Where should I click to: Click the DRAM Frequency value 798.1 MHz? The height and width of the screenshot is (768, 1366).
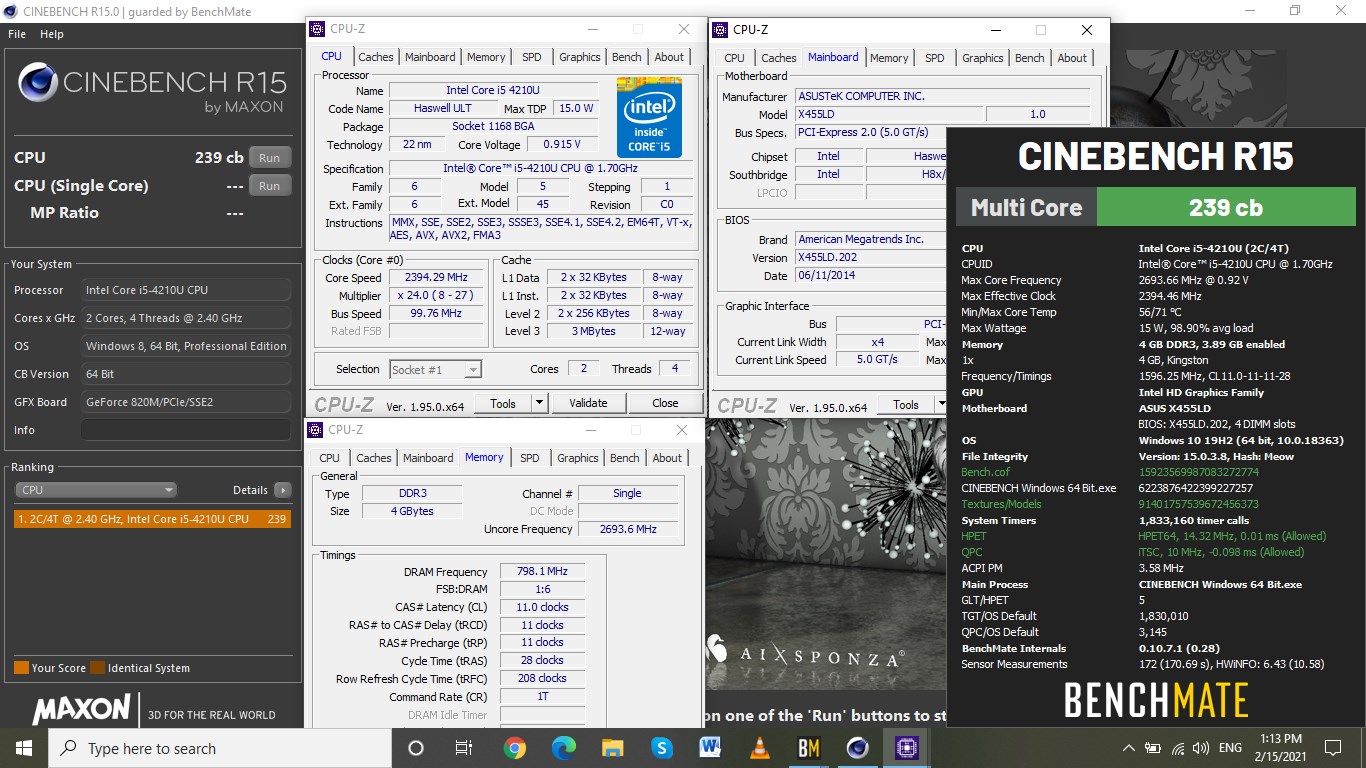click(x=542, y=571)
